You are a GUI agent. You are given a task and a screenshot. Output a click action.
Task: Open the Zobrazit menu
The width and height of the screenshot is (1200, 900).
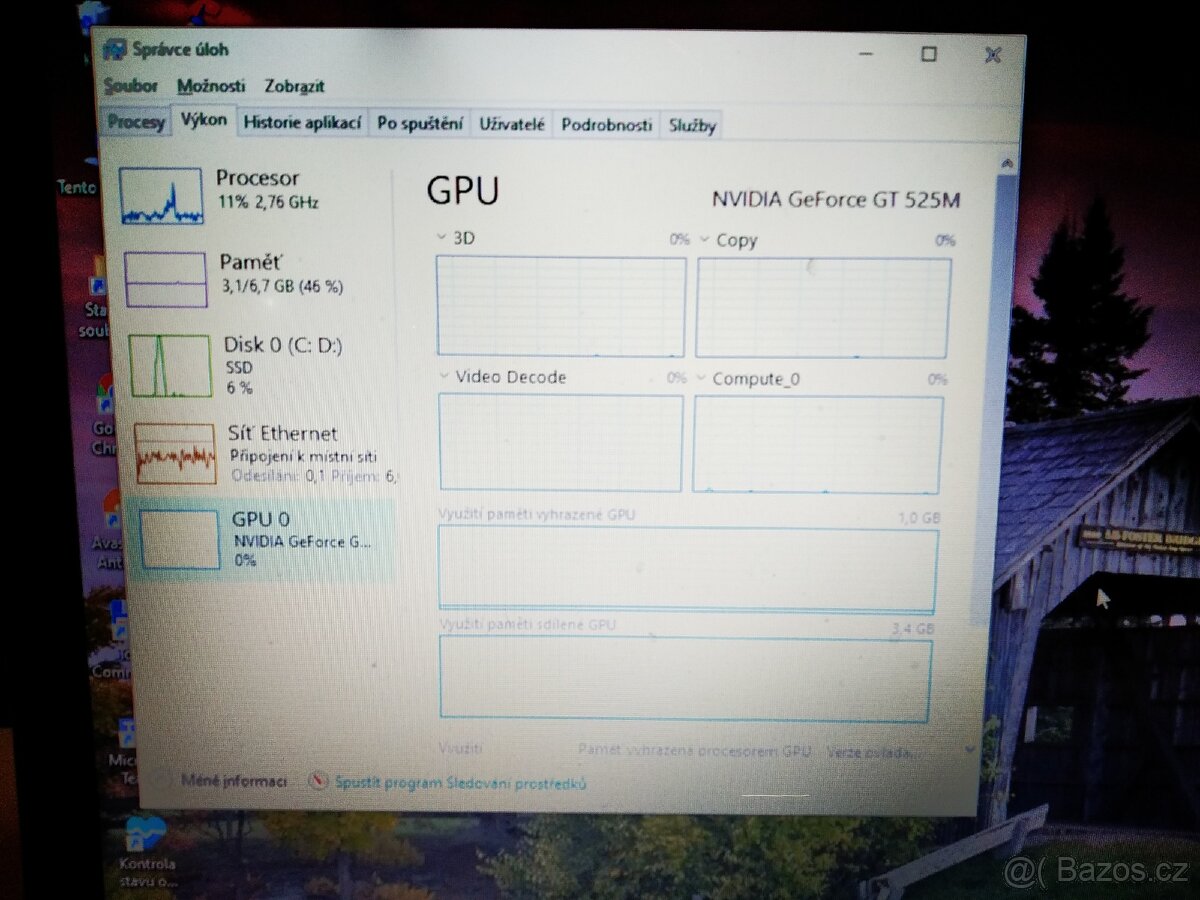pos(294,86)
